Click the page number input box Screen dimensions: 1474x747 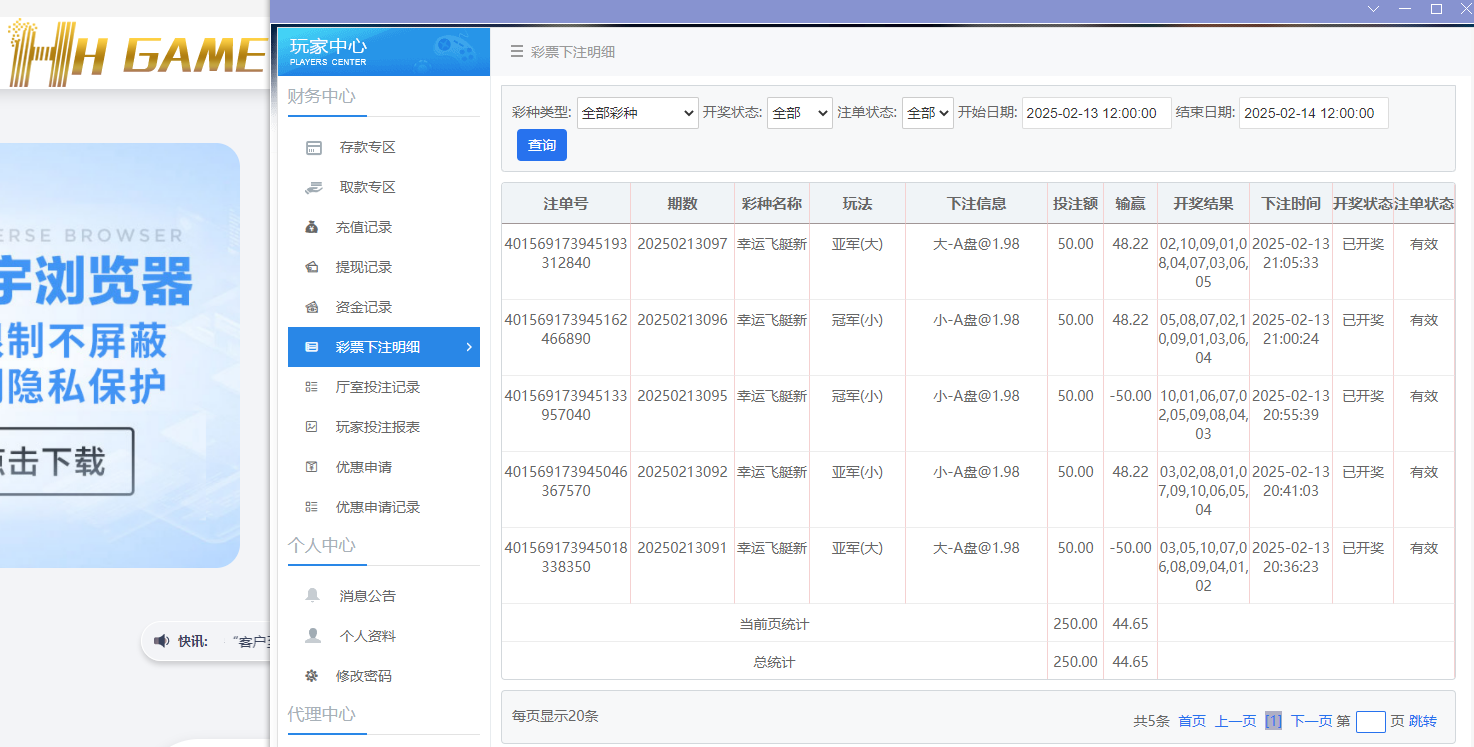(1370, 721)
